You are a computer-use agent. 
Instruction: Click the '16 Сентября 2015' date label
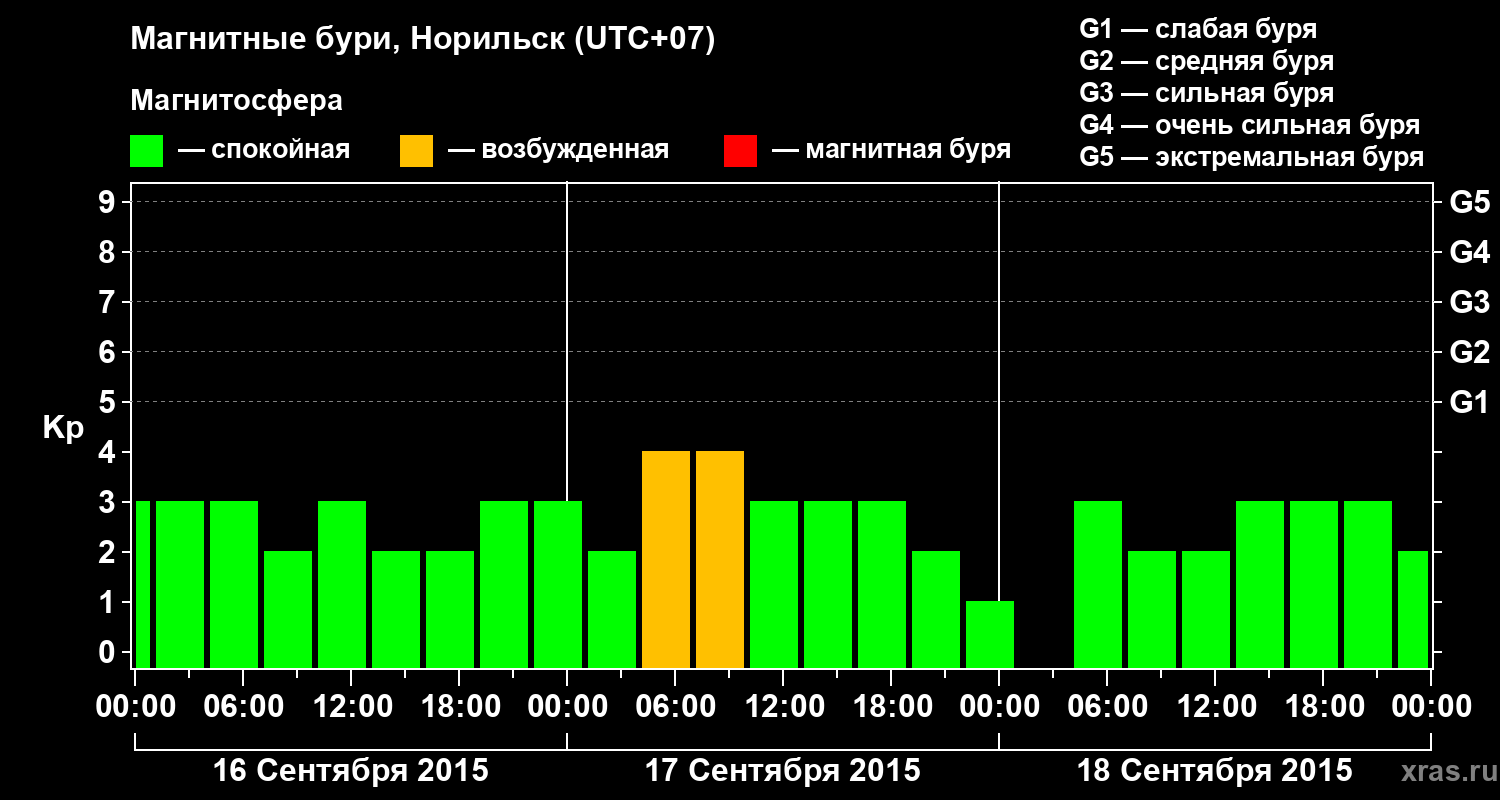[x=351, y=771]
